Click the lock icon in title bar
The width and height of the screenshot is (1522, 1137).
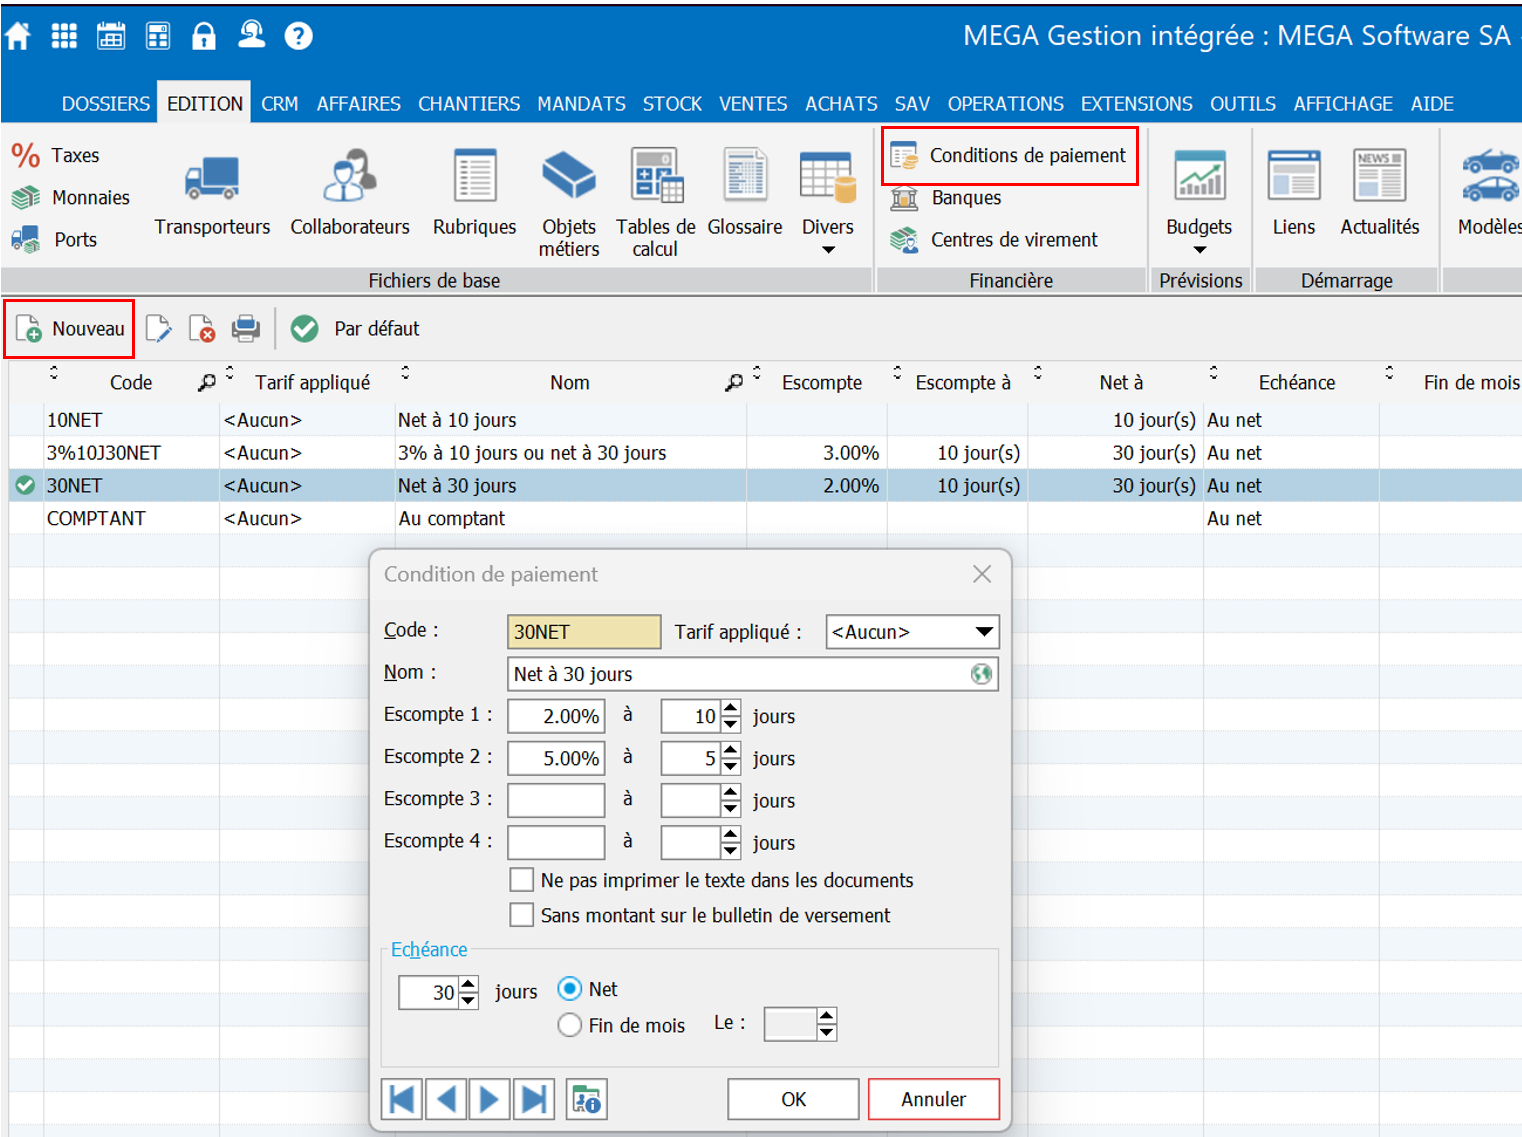click(204, 37)
